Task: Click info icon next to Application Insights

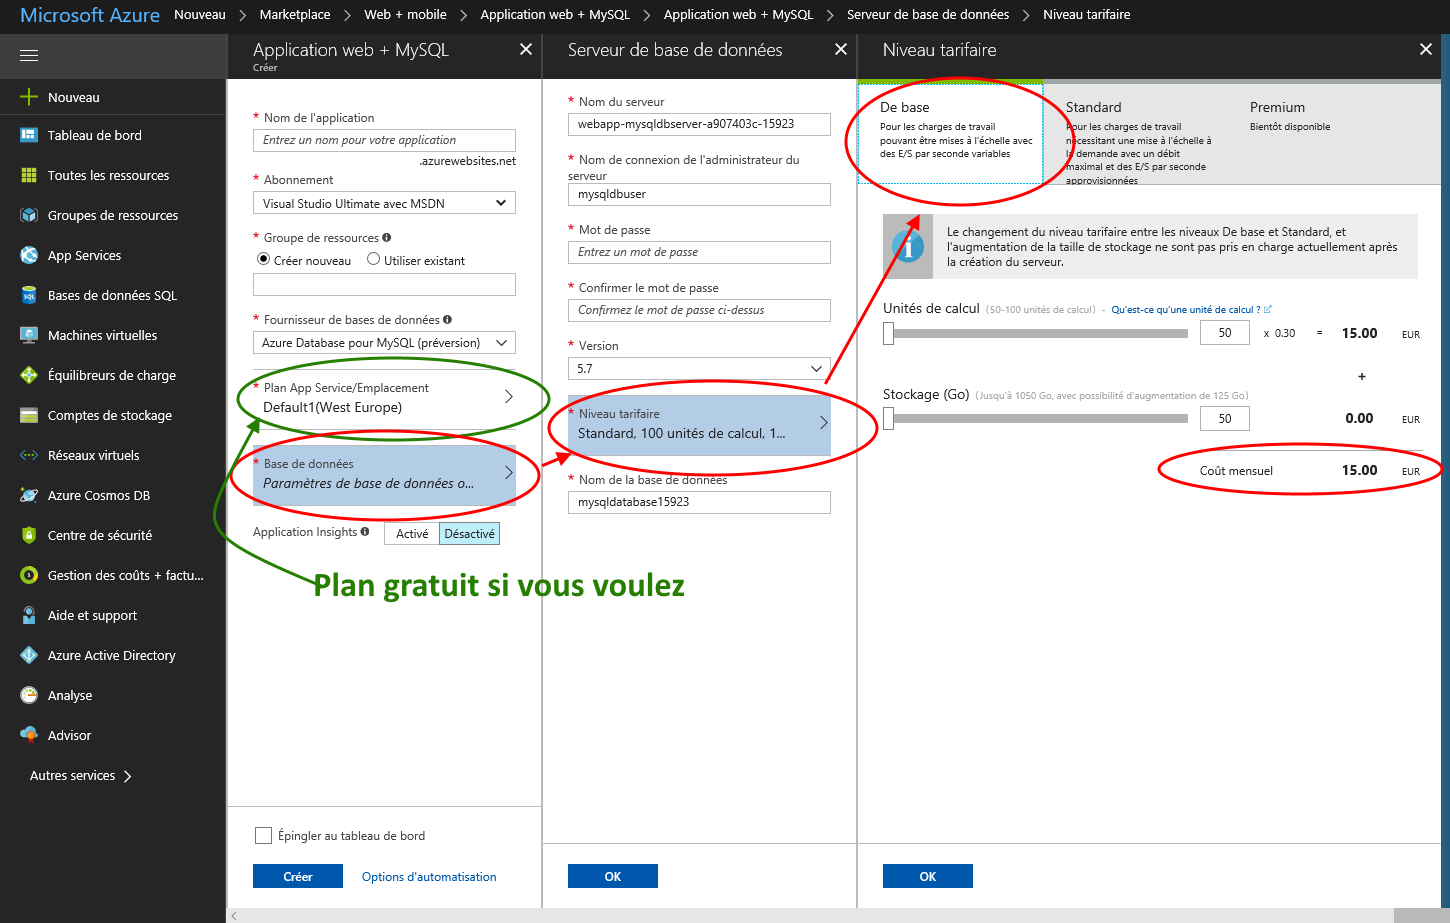Action: point(365,531)
